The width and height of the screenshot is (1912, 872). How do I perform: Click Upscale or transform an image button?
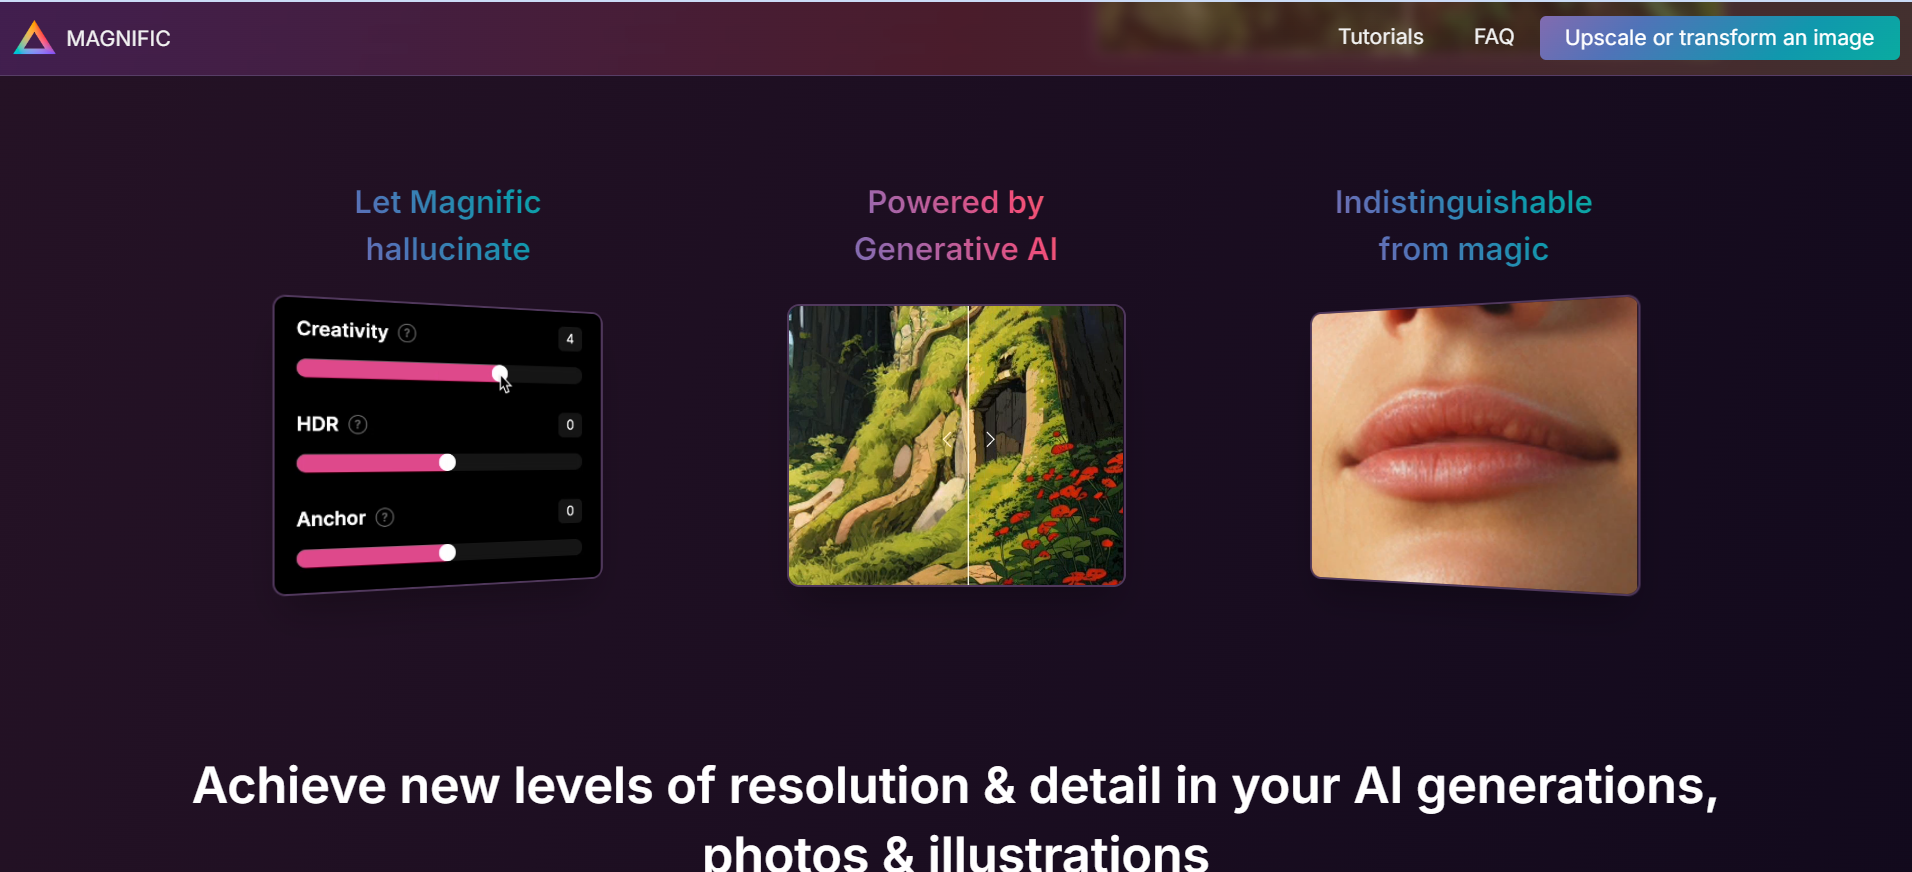click(1719, 38)
